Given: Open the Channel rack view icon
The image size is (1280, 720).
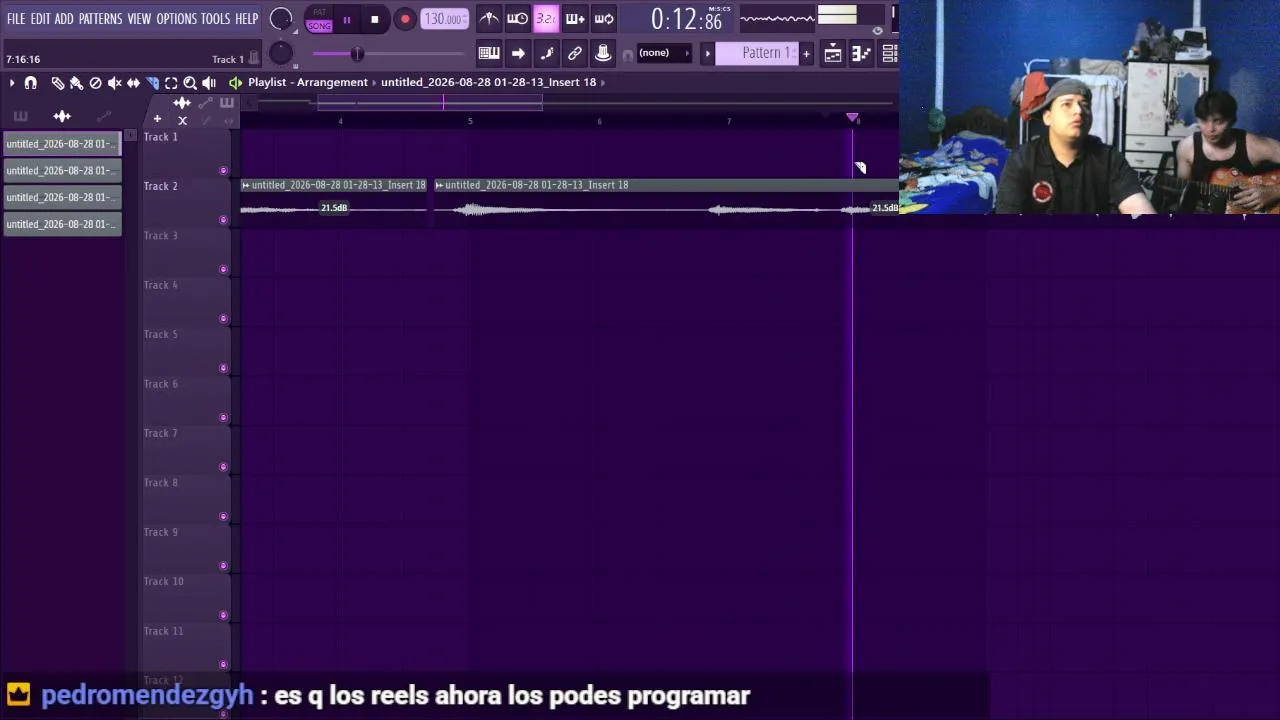Looking at the screenshot, I should tap(889, 54).
